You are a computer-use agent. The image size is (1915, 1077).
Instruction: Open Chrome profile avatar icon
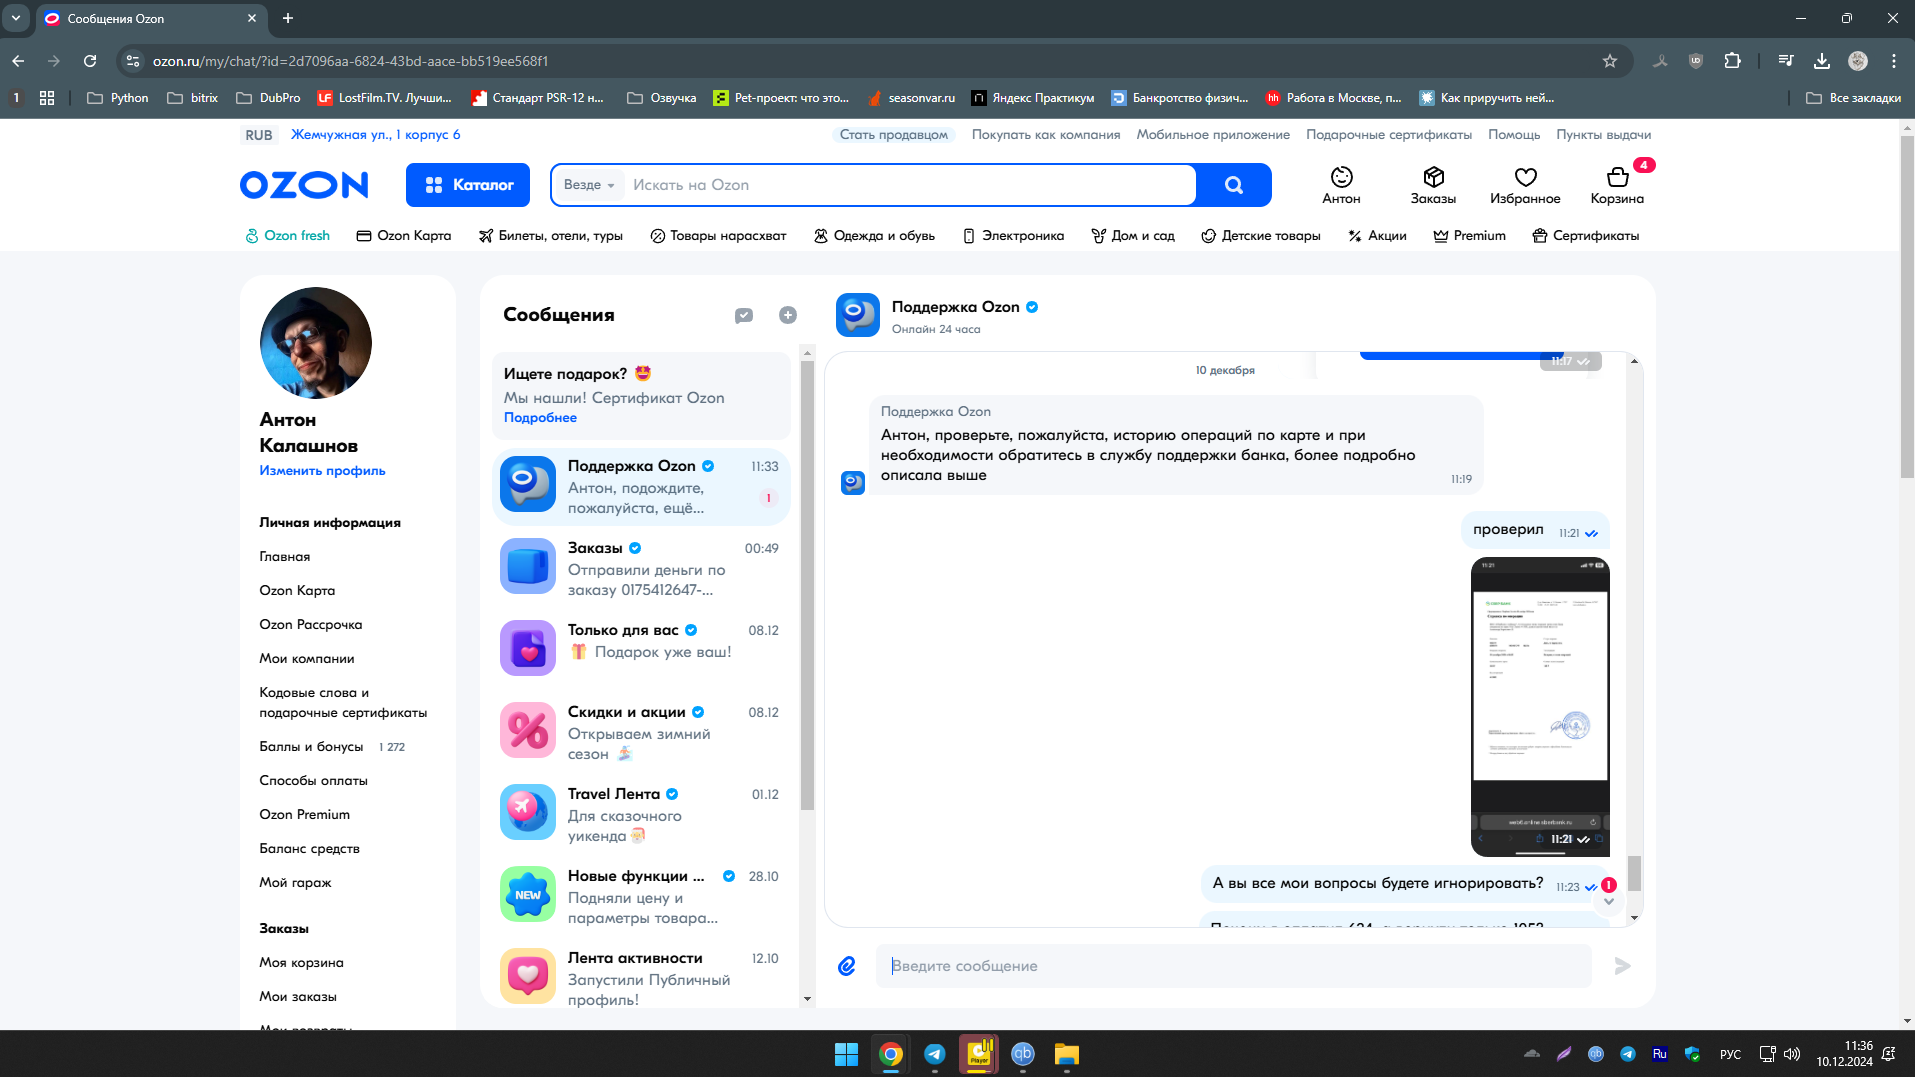click(x=1858, y=61)
